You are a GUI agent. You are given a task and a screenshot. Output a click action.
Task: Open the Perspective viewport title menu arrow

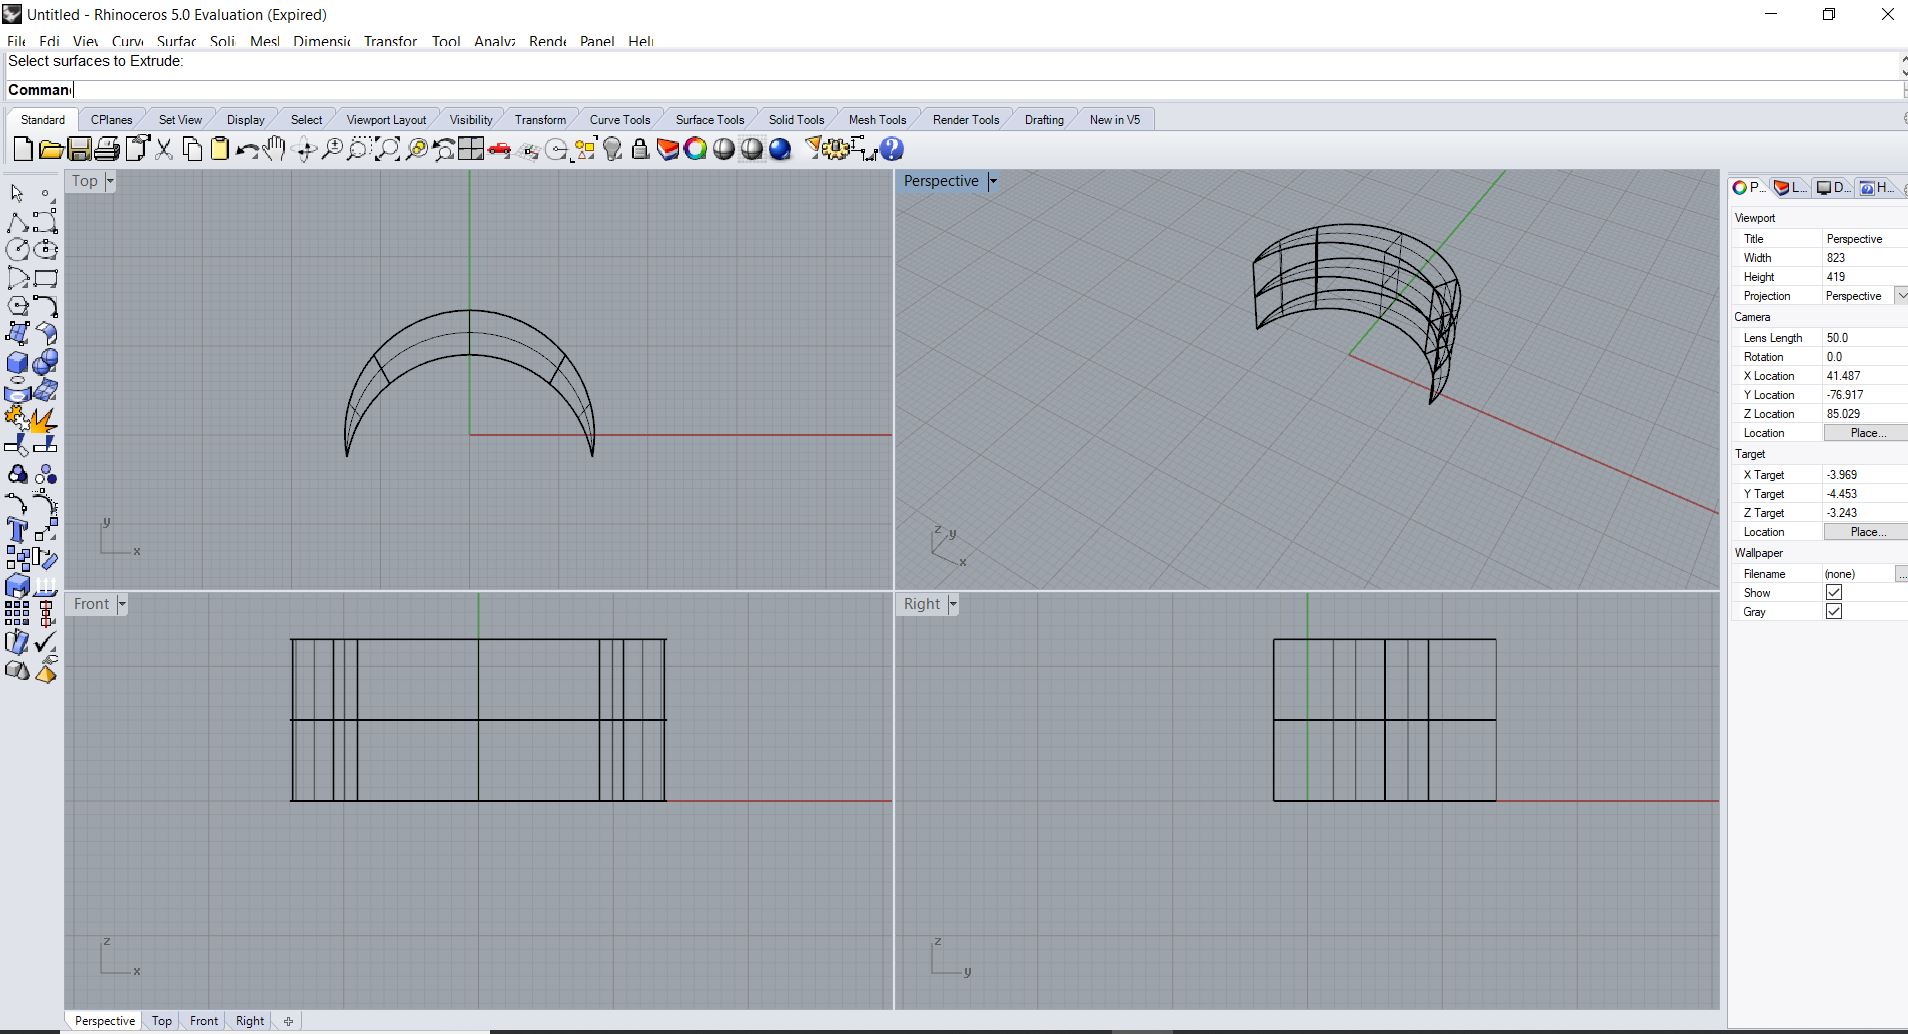pyautogui.click(x=993, y=181)
